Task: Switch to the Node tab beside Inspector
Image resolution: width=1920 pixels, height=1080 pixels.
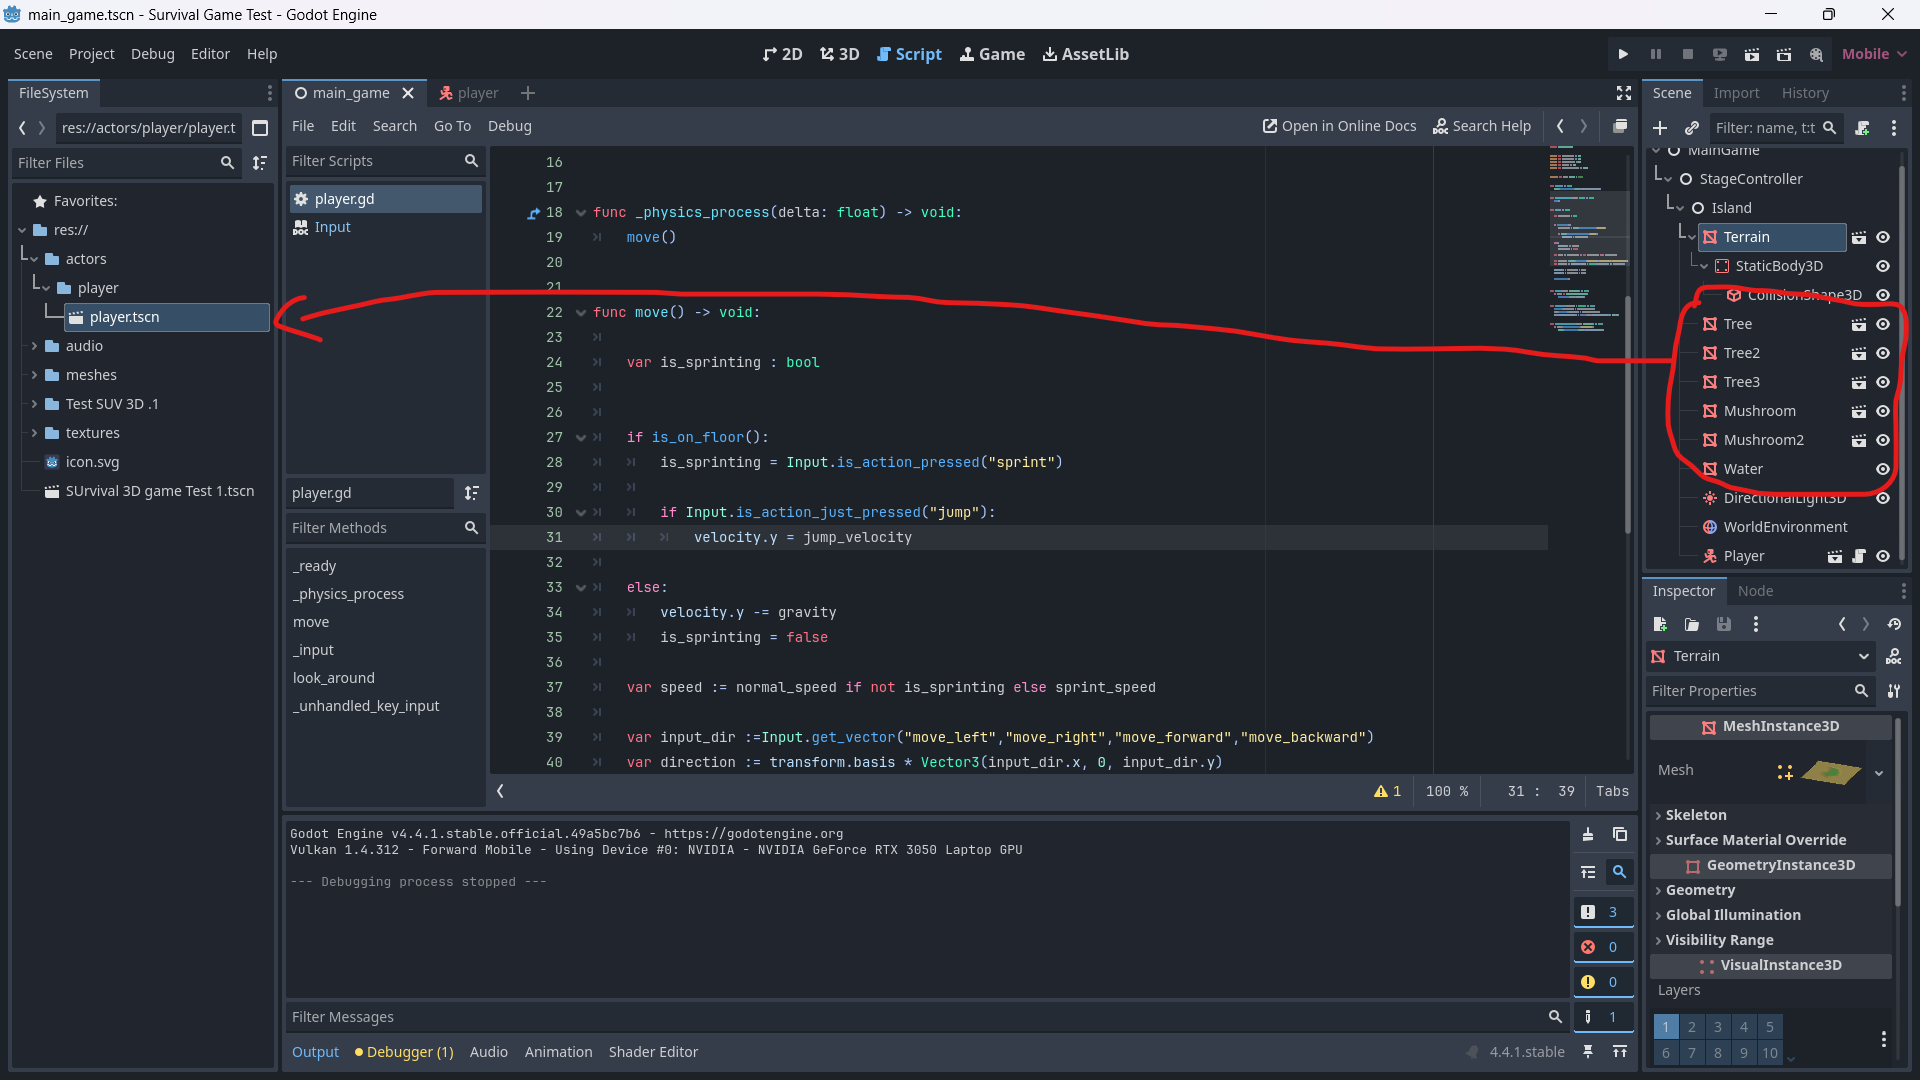Action: tap(1755, 591)
